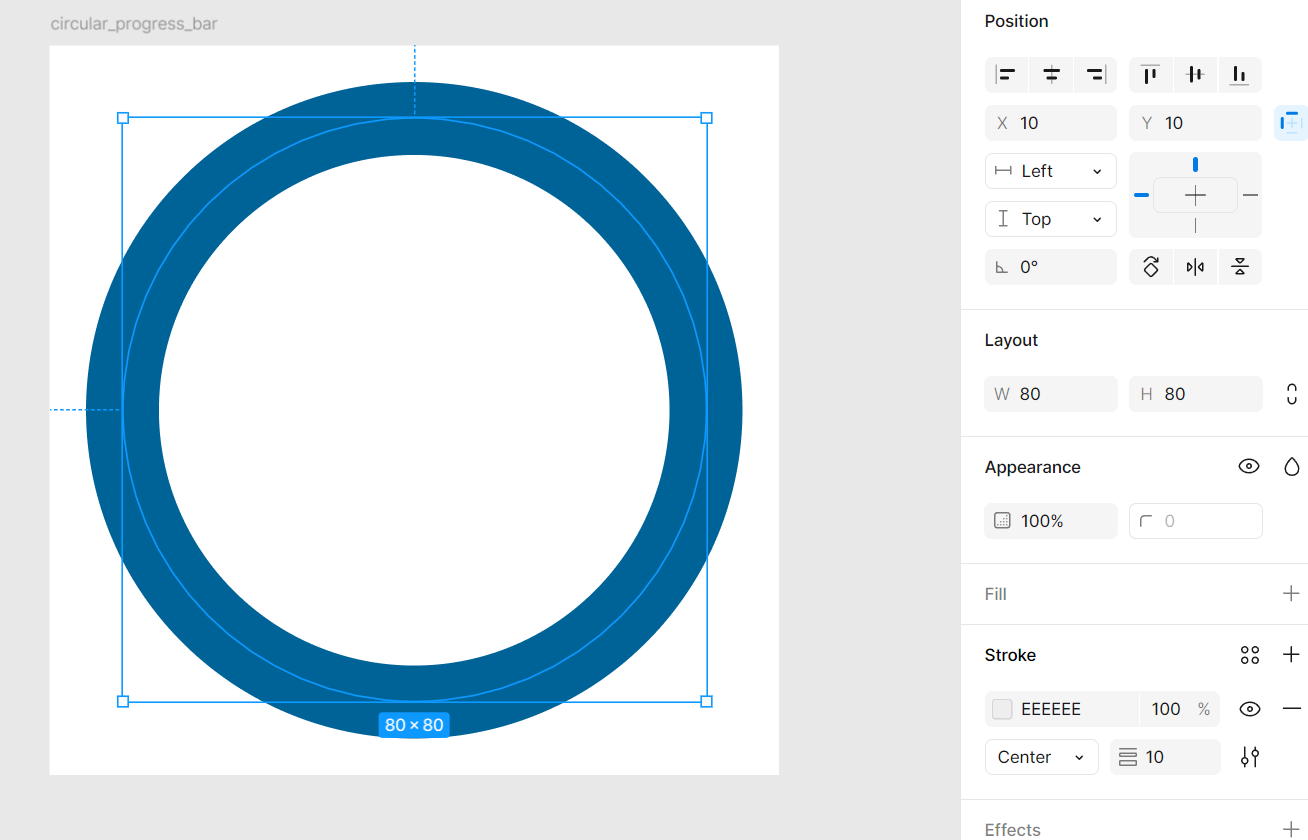Rotate the shape 90 degrees
Screen dimensions: 1308x840
1151,266
